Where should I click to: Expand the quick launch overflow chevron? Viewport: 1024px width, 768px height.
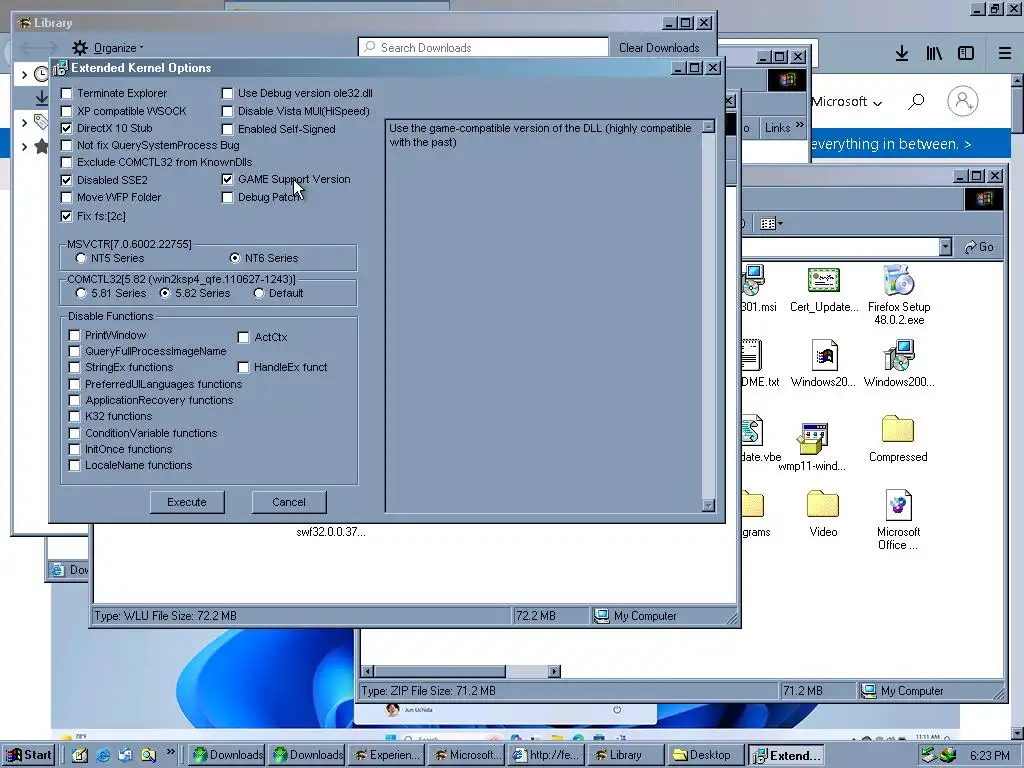[170, 752]
